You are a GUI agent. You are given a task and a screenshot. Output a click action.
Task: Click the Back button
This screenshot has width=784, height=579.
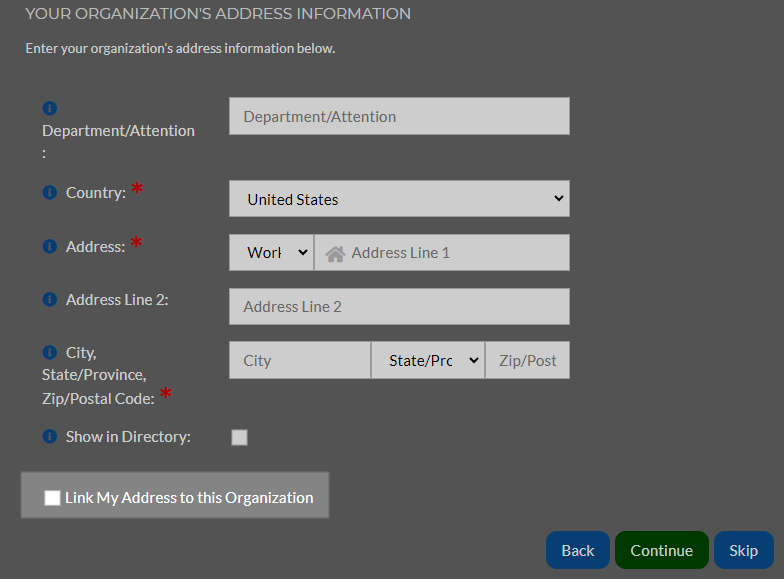coord(578,550)
